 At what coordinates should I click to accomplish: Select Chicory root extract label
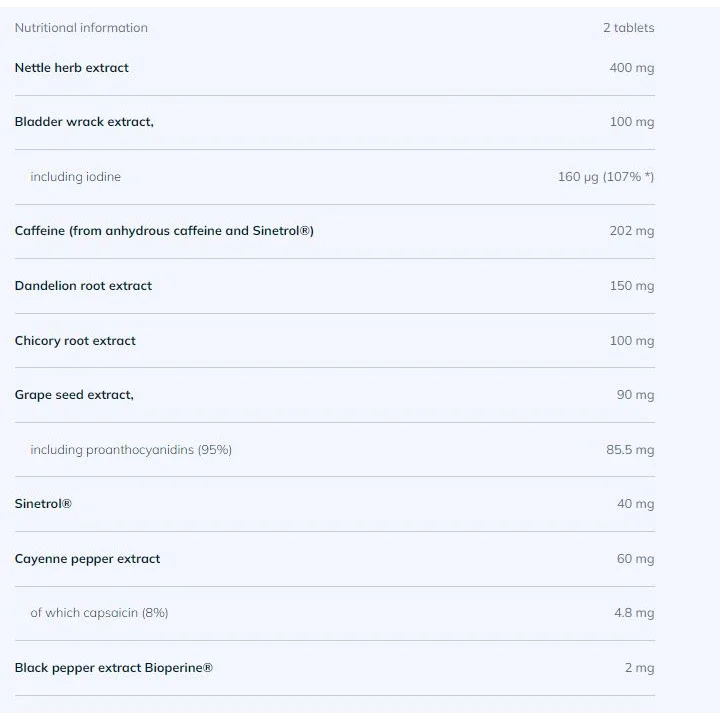click(75, 341)
